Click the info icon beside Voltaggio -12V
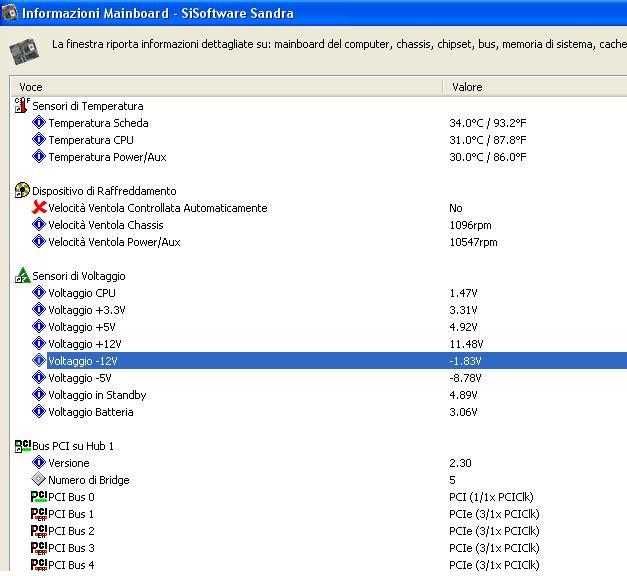Screen dimensions: 627x576 39,360
